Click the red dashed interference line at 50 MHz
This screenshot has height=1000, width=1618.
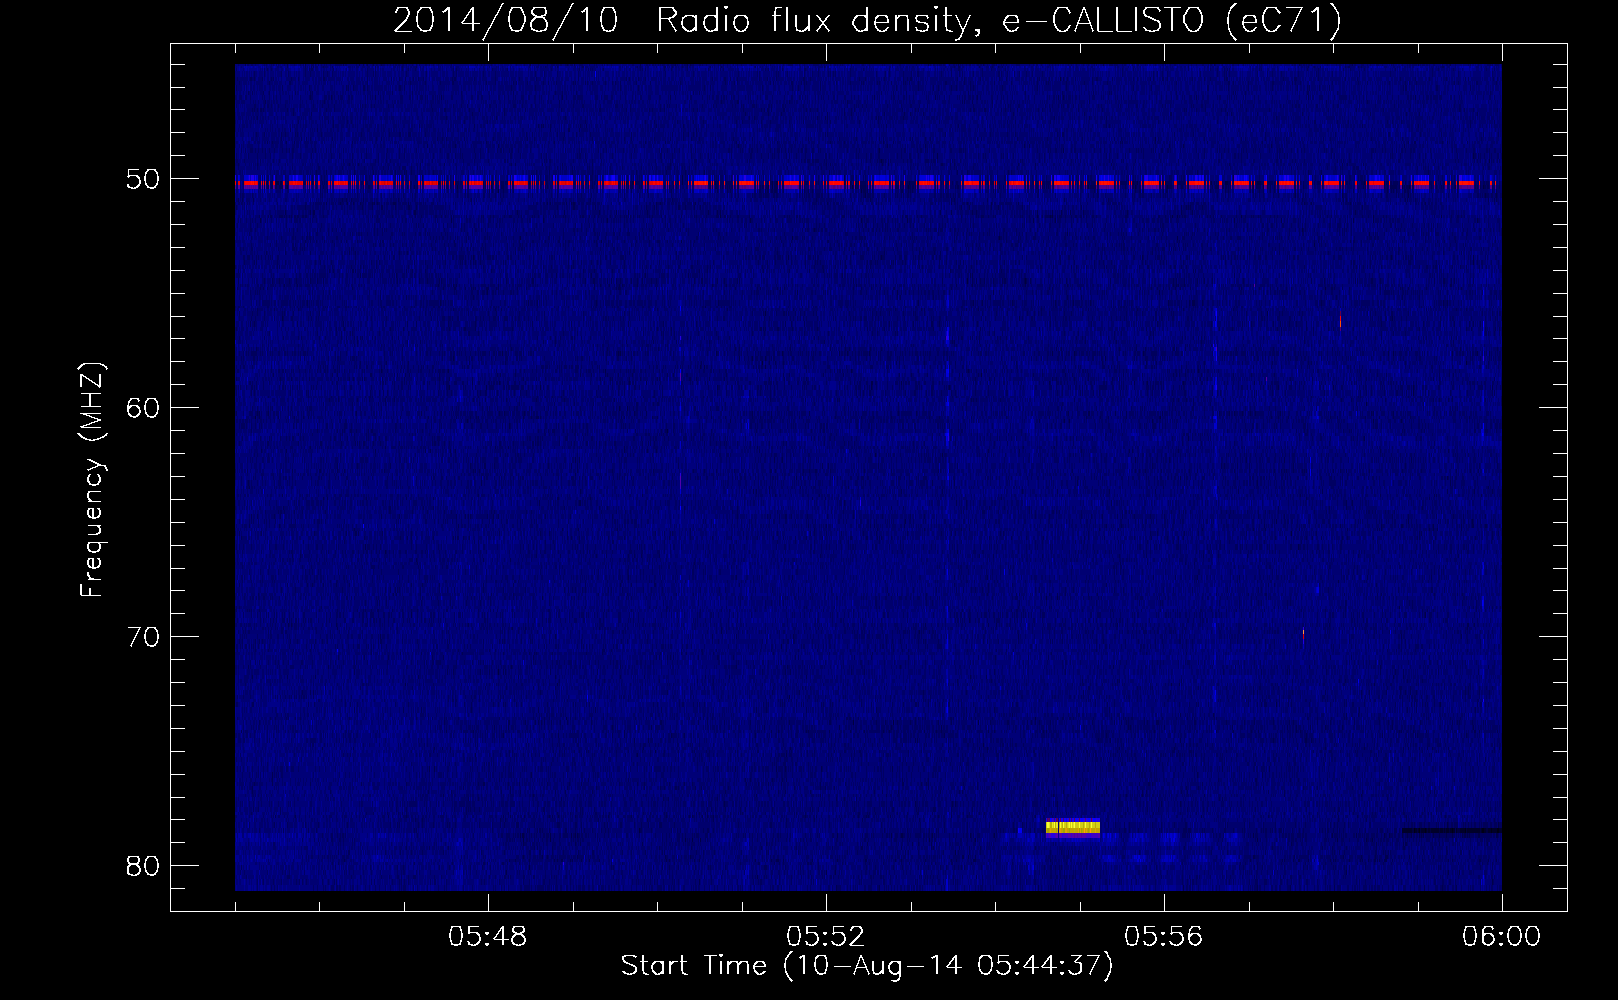pyautogui.click(x=868, y=183)
